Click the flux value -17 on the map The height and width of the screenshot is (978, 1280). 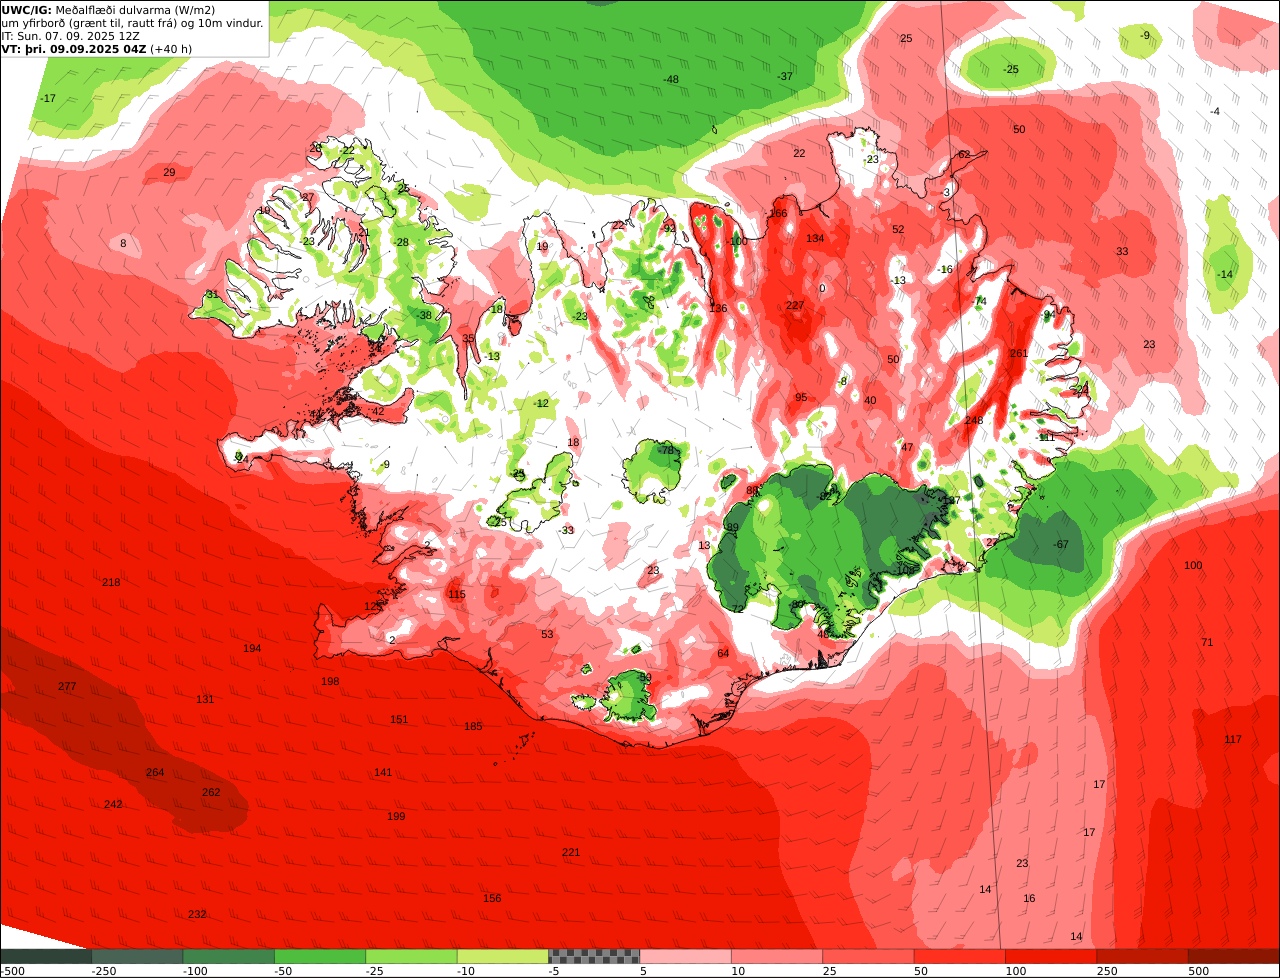(48, 99)
